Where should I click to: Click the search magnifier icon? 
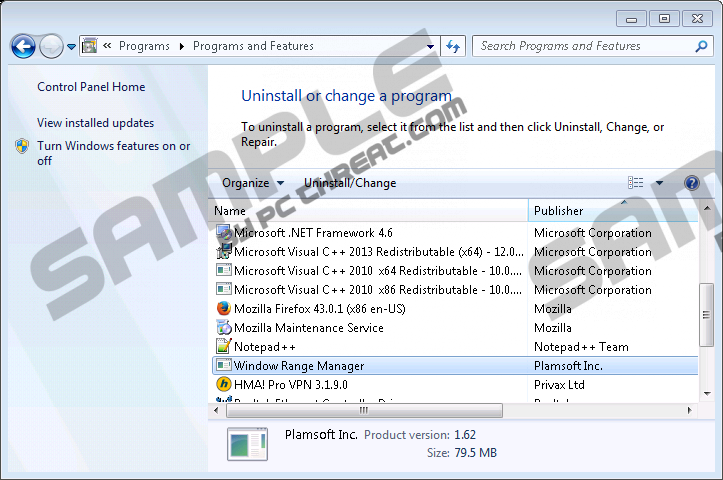(x=701, y=46)
